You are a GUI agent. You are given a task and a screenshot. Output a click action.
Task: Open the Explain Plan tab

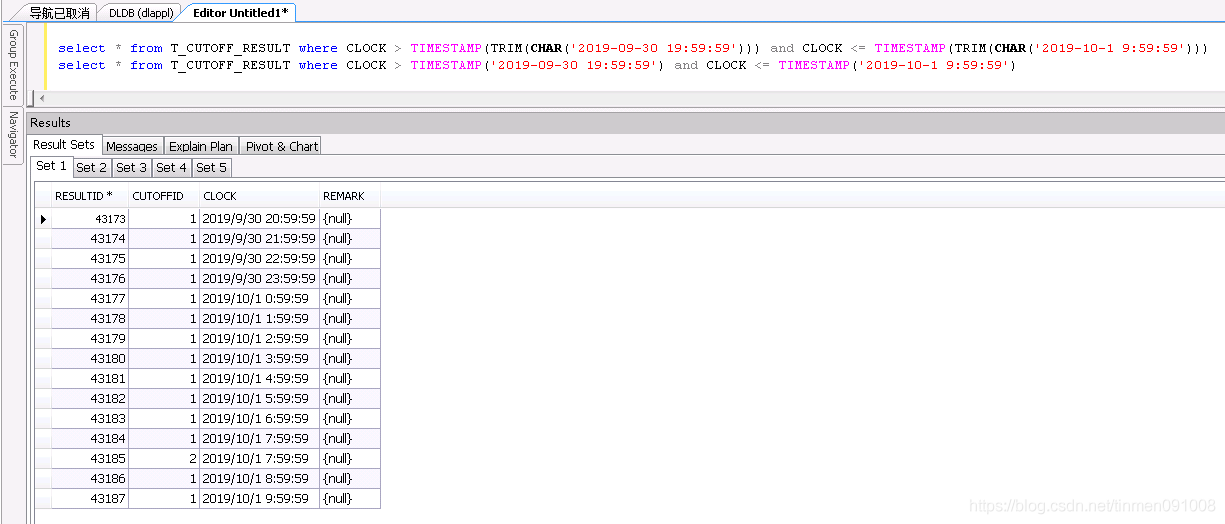[201, 146]
